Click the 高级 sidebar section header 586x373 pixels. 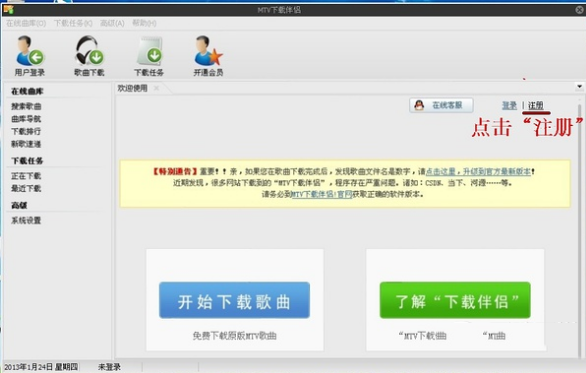tap(19, 205)
